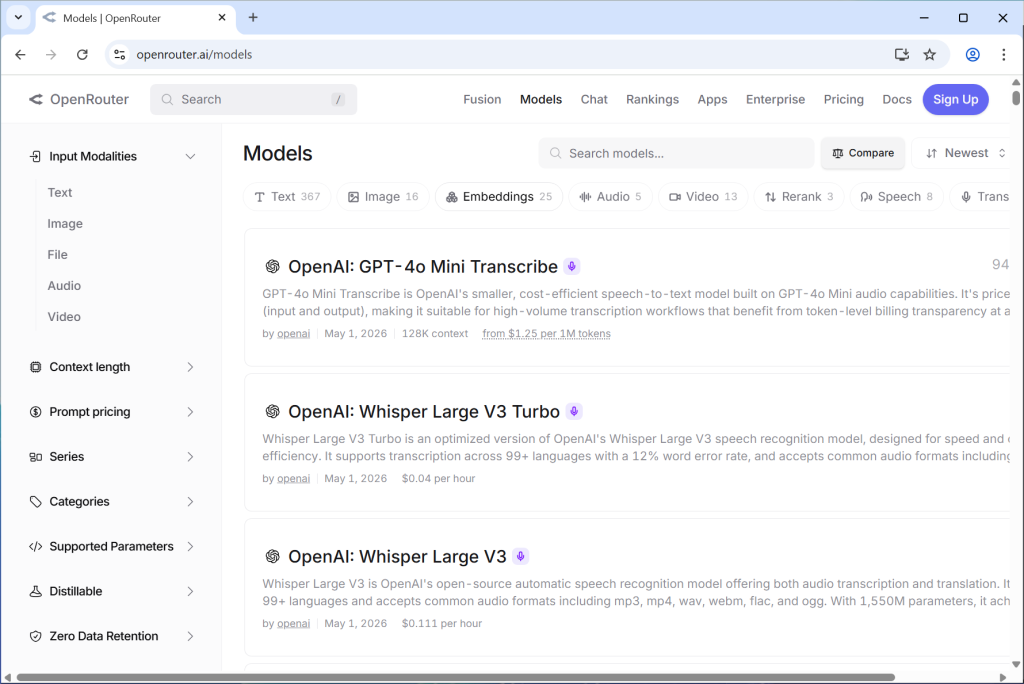Image resolution: width=1024 pixels, height=684 pixels.
Task: Expand the Supported Parameters filter
Action: 190,546
